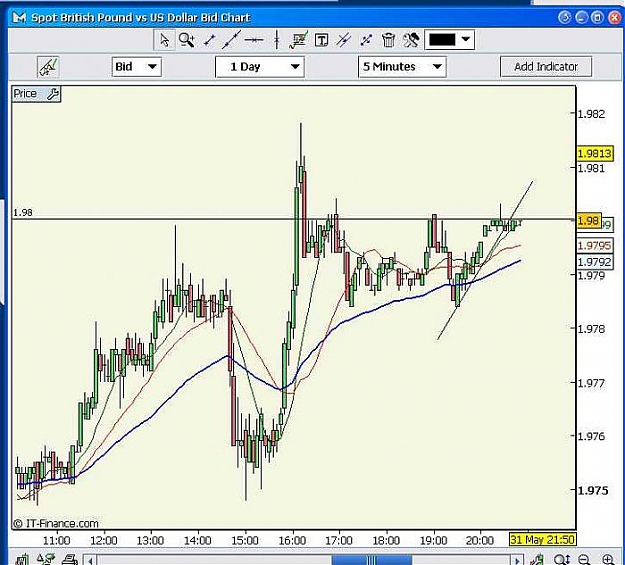625x565 pixels.
Task: Click the chart with green check toolbar icon
Action: pyautogui.click(x=299, y=40)
